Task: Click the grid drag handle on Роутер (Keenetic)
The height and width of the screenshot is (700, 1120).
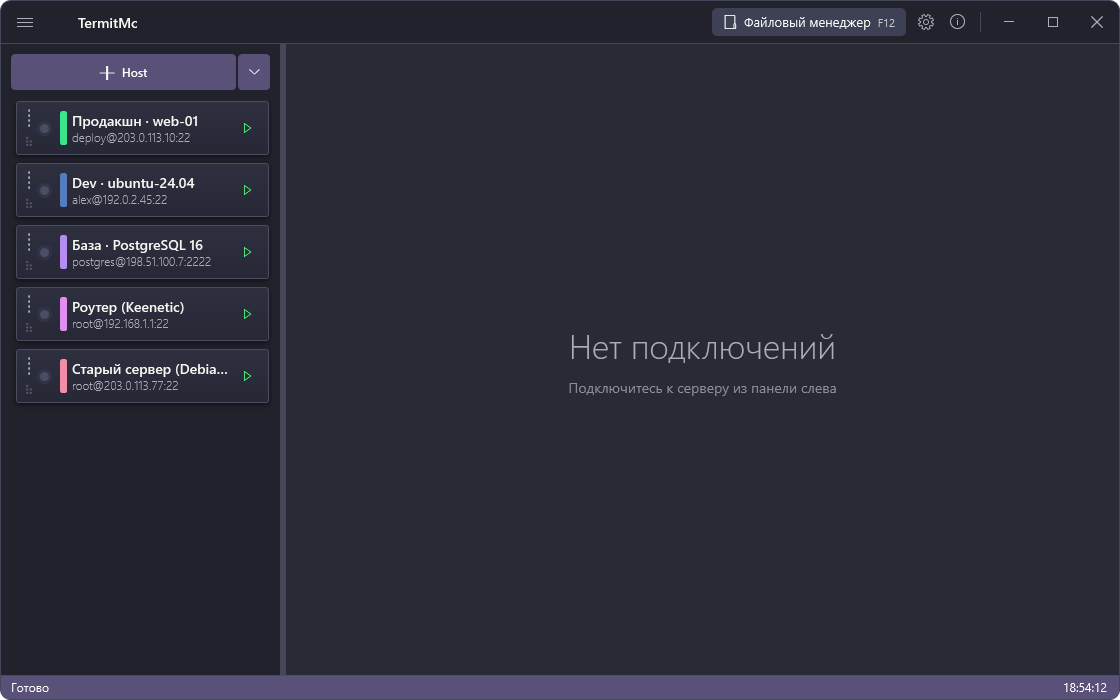Action: click(x=29, y=328)
